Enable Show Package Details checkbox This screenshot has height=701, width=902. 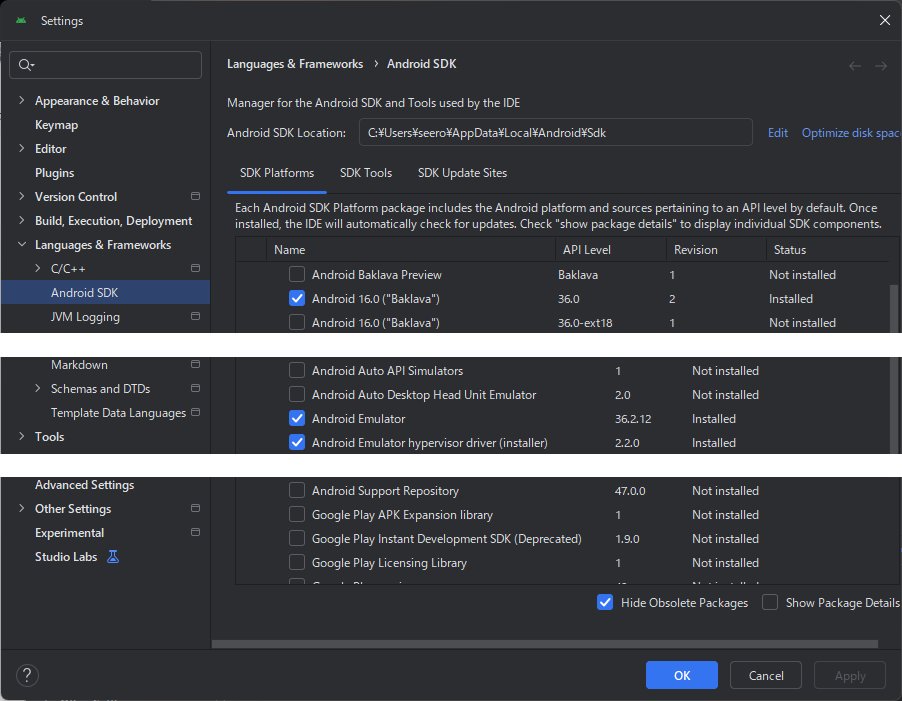(770, 603)
